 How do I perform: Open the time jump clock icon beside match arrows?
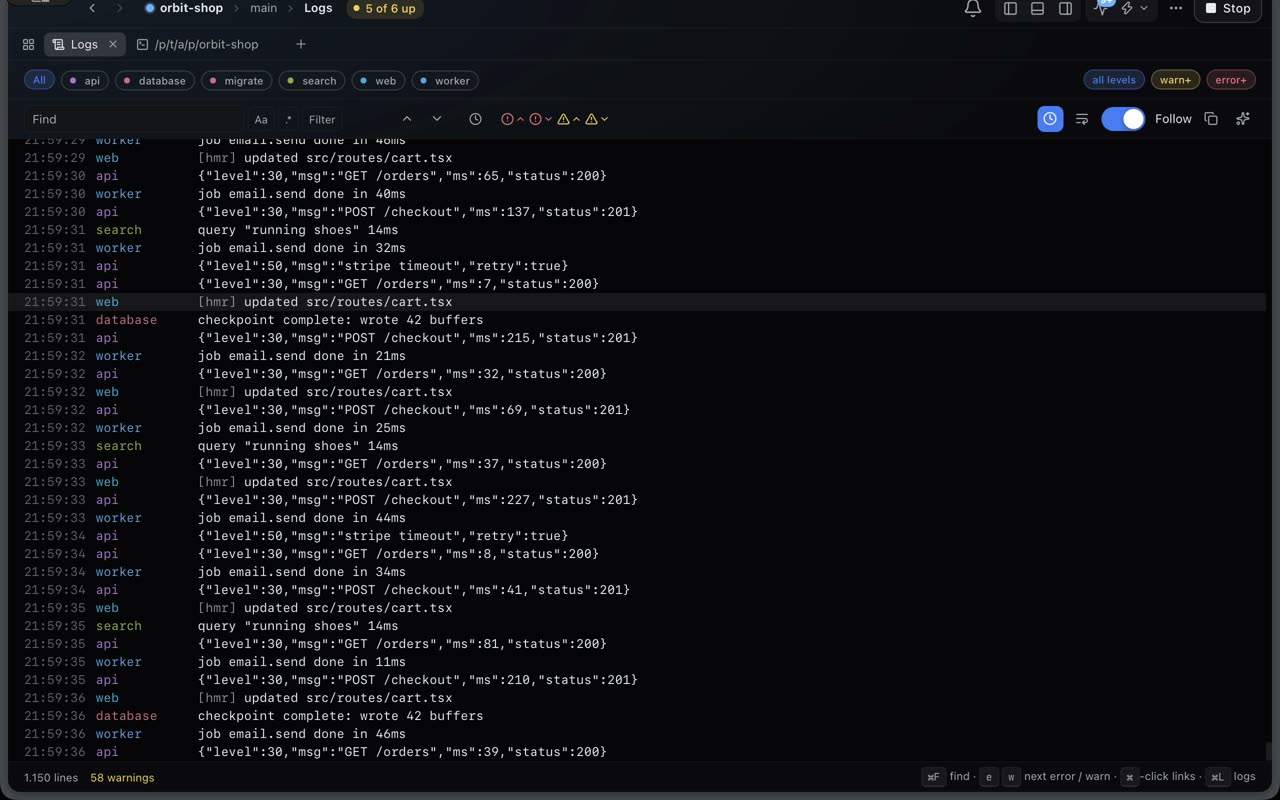click(x=475, y=119)
